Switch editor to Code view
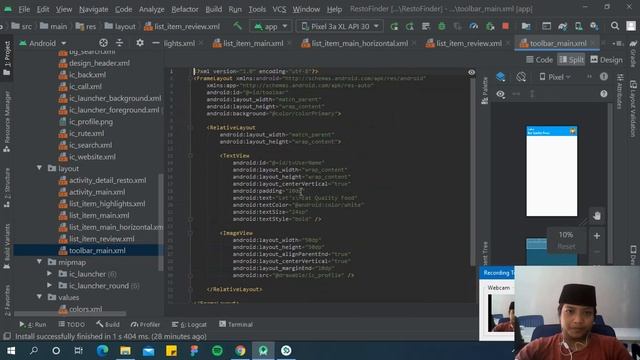The width and height of the screenshot is (640, 360). pyautogui.click(x=540, y=60)
